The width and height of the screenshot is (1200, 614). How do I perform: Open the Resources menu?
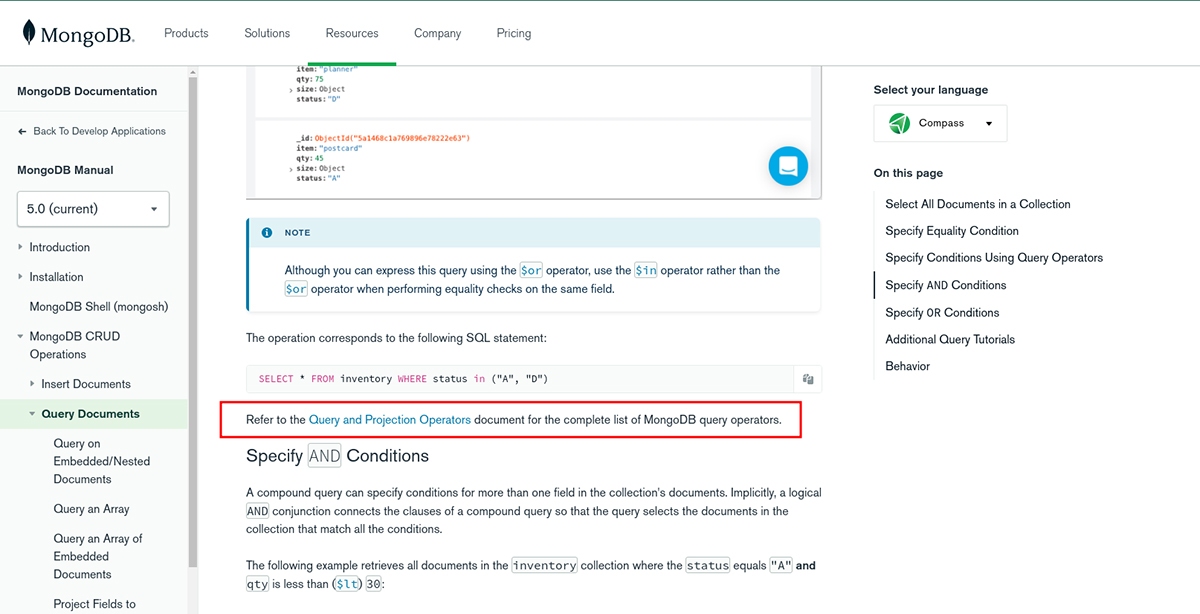351,33
